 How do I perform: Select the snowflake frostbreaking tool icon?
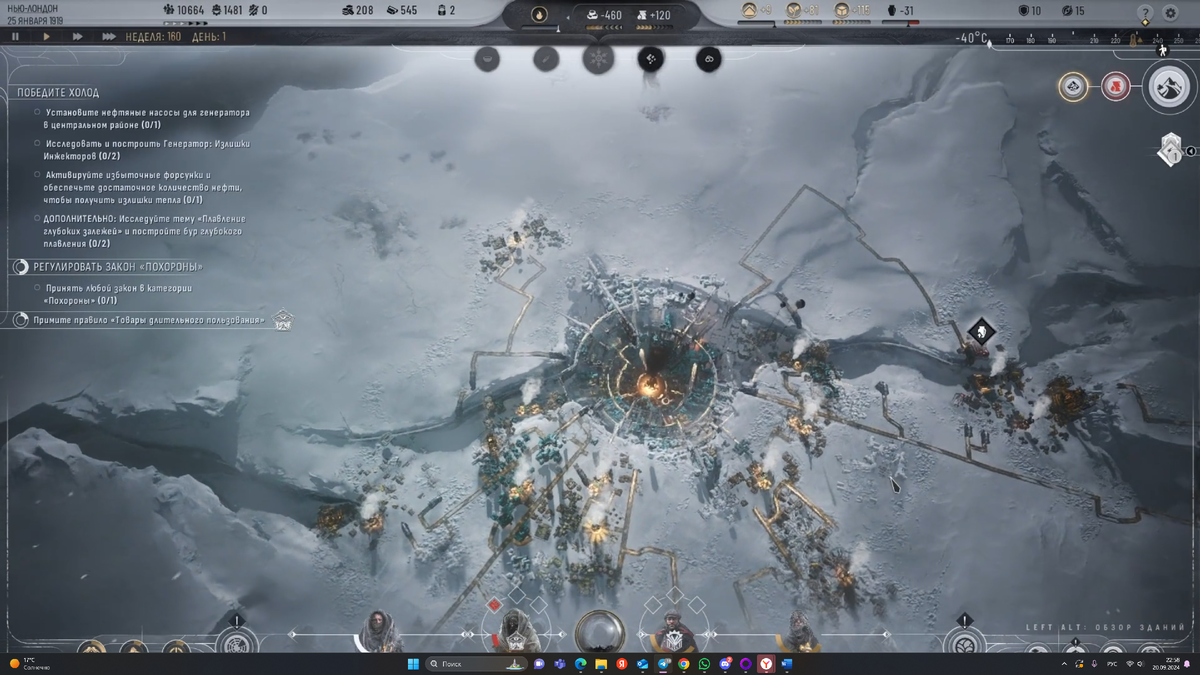(x=598, y=58)
